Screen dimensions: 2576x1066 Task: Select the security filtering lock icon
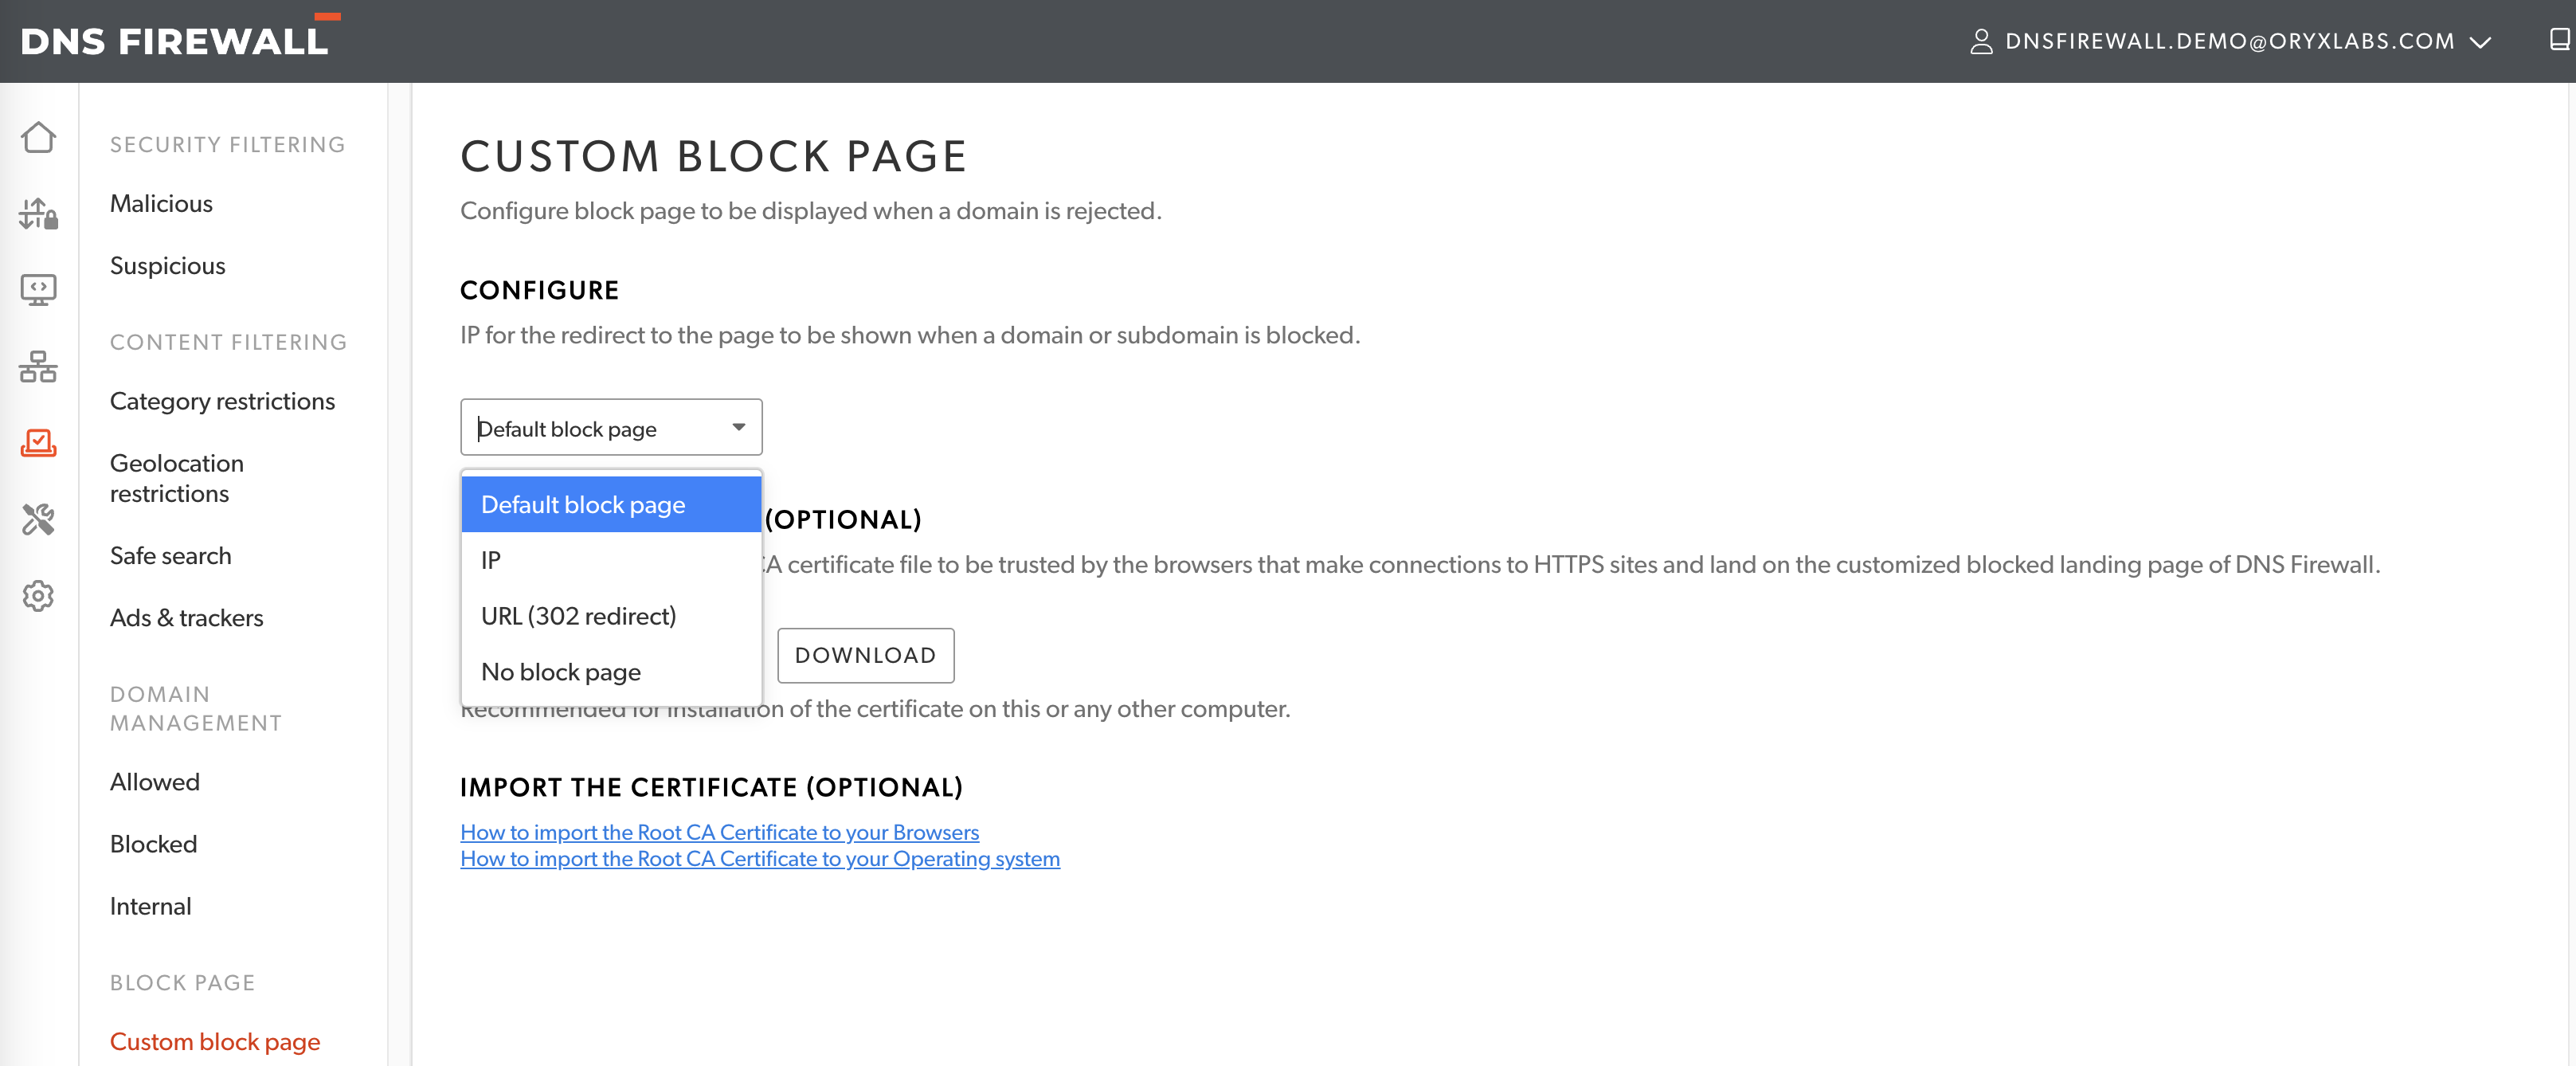(x=38, y=213)
